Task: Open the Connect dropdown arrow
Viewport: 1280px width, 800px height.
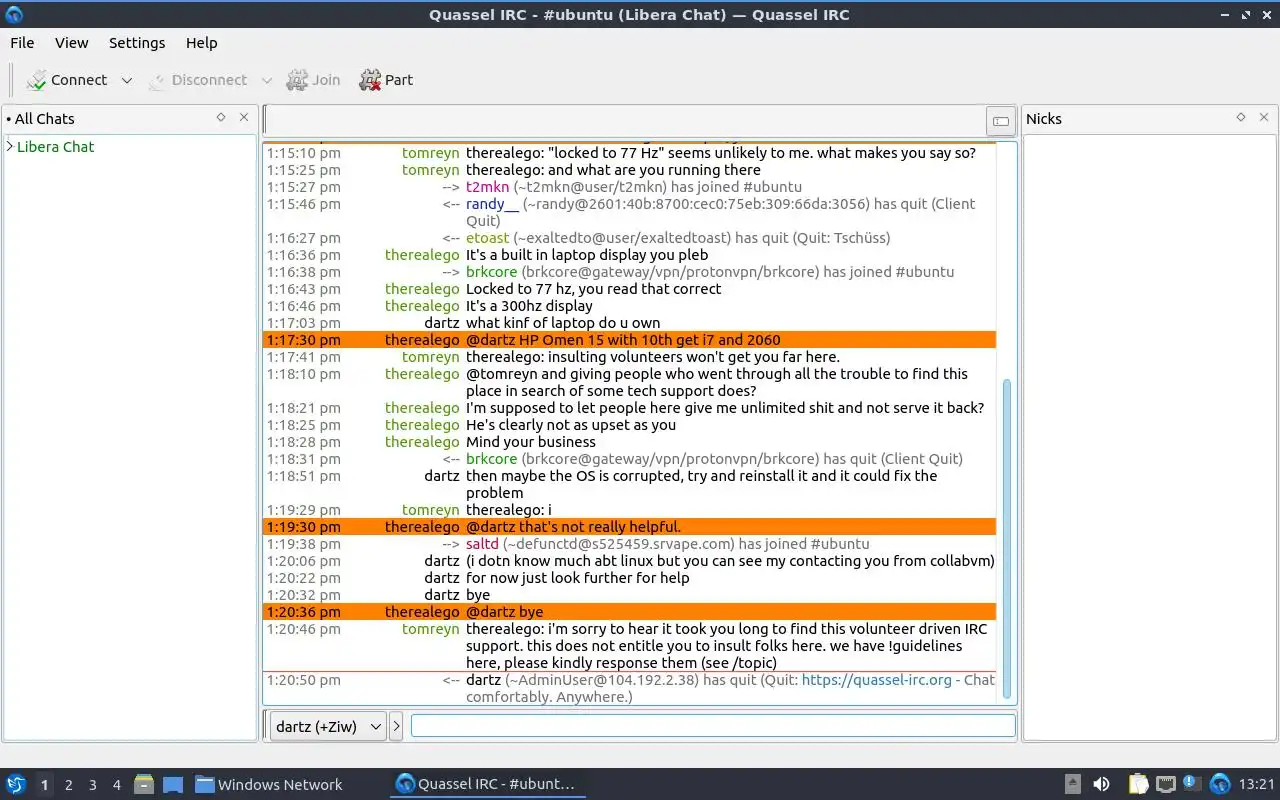Action: [127, 80]
